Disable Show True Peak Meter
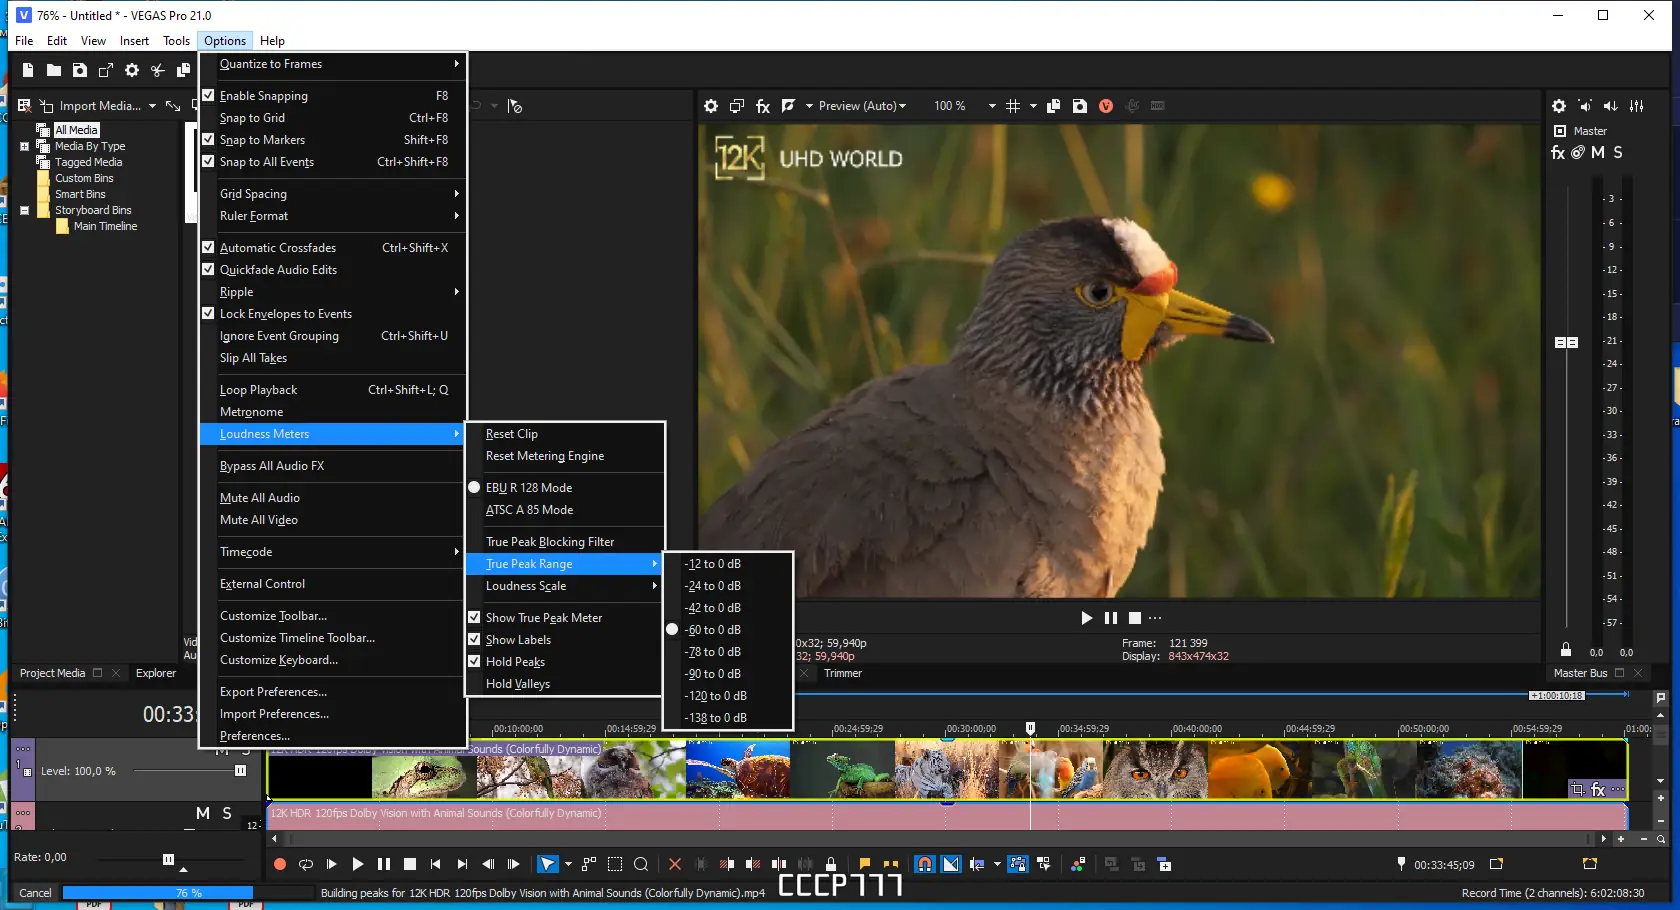The image size is (1680, 910). click(543, 618)
